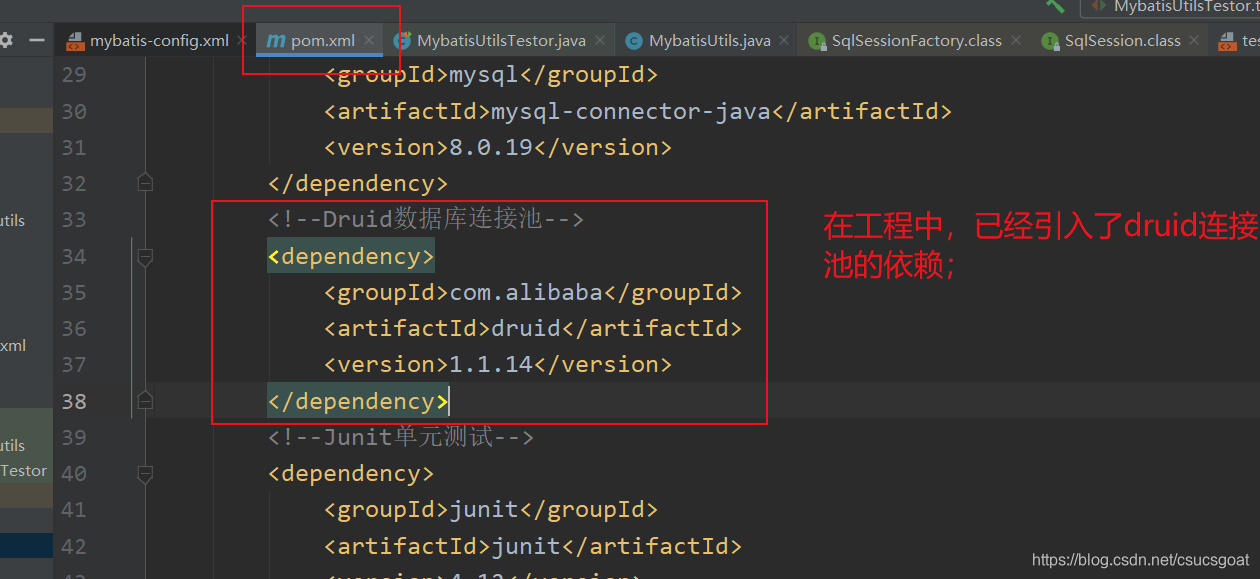The image size is (1260, 579).
Task: Close the mybatis-config.xml tab
Action: pos(241,41)
